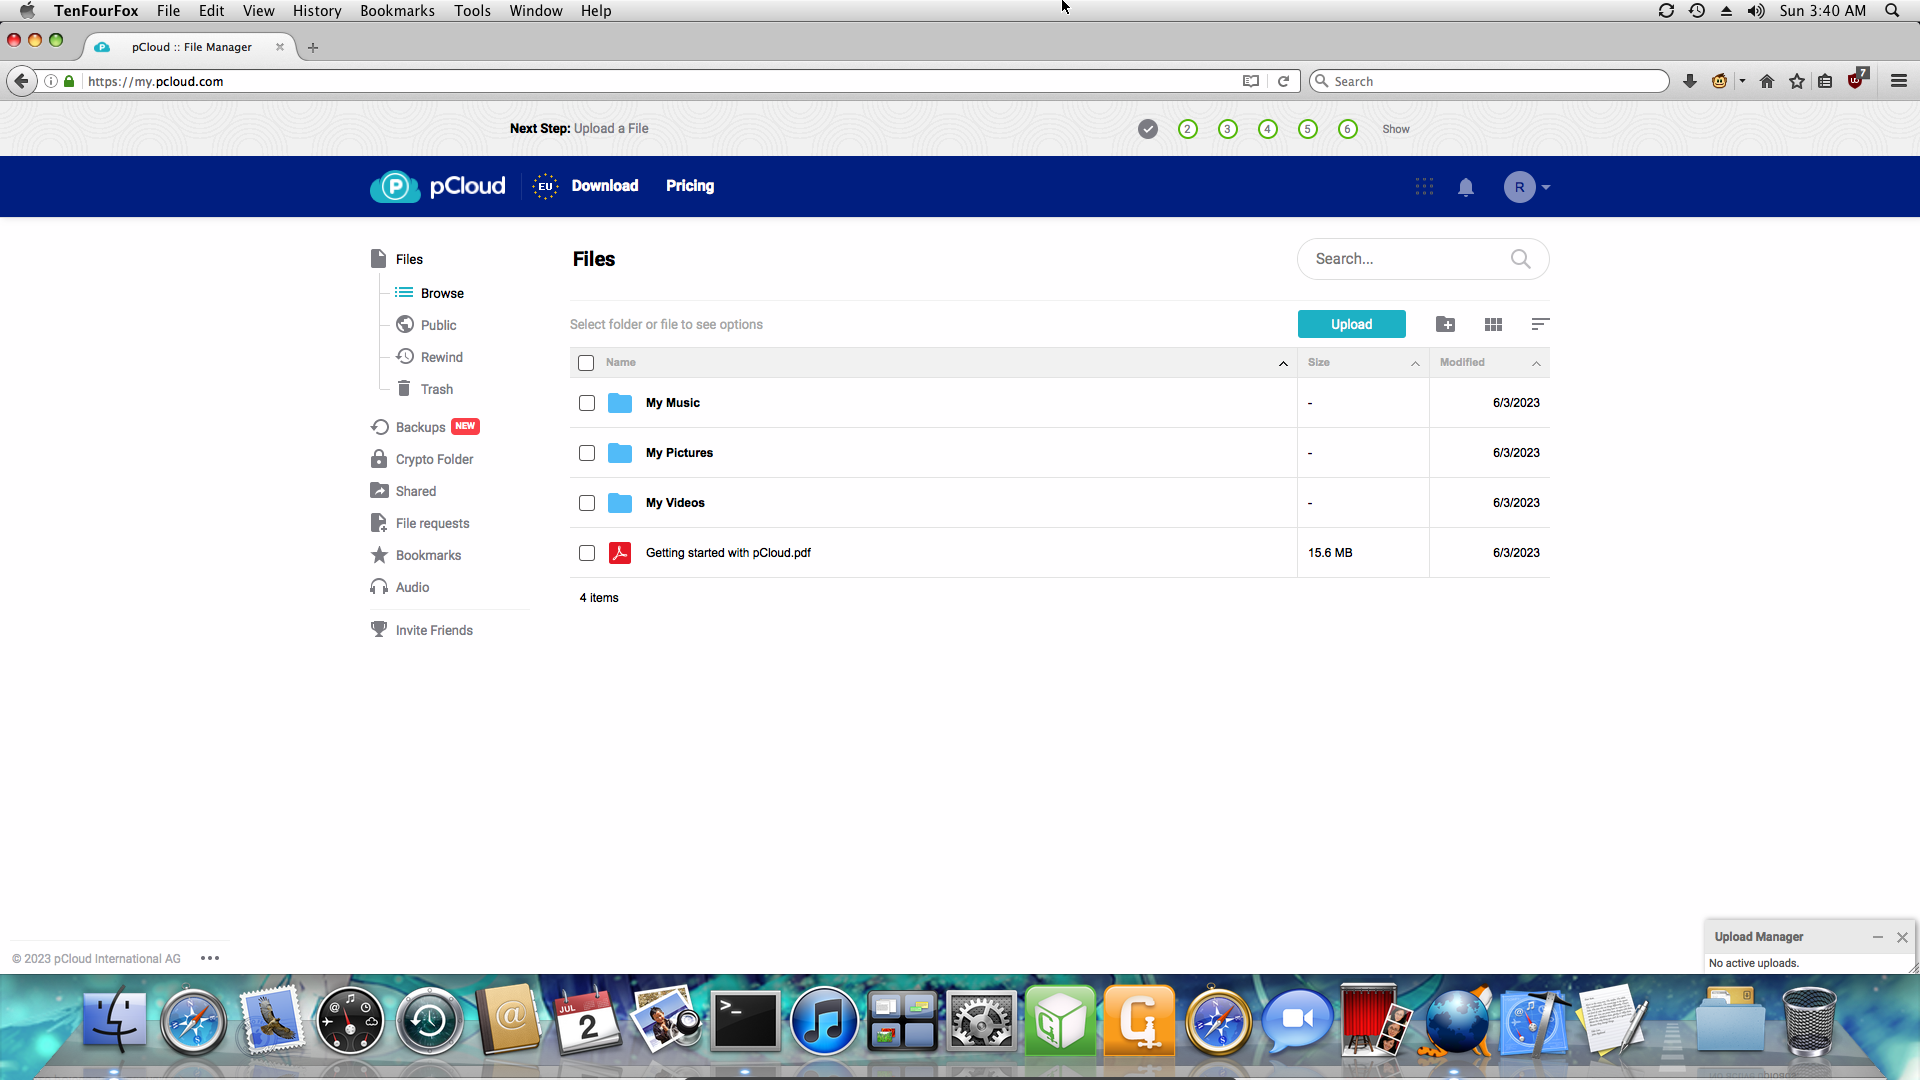
Task: Click the My Videos folder icon
Action: [x=620, y=503]
